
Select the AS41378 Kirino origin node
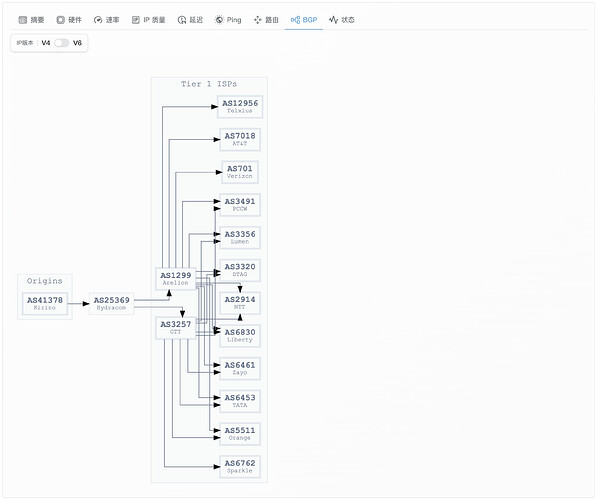(45, 304)
